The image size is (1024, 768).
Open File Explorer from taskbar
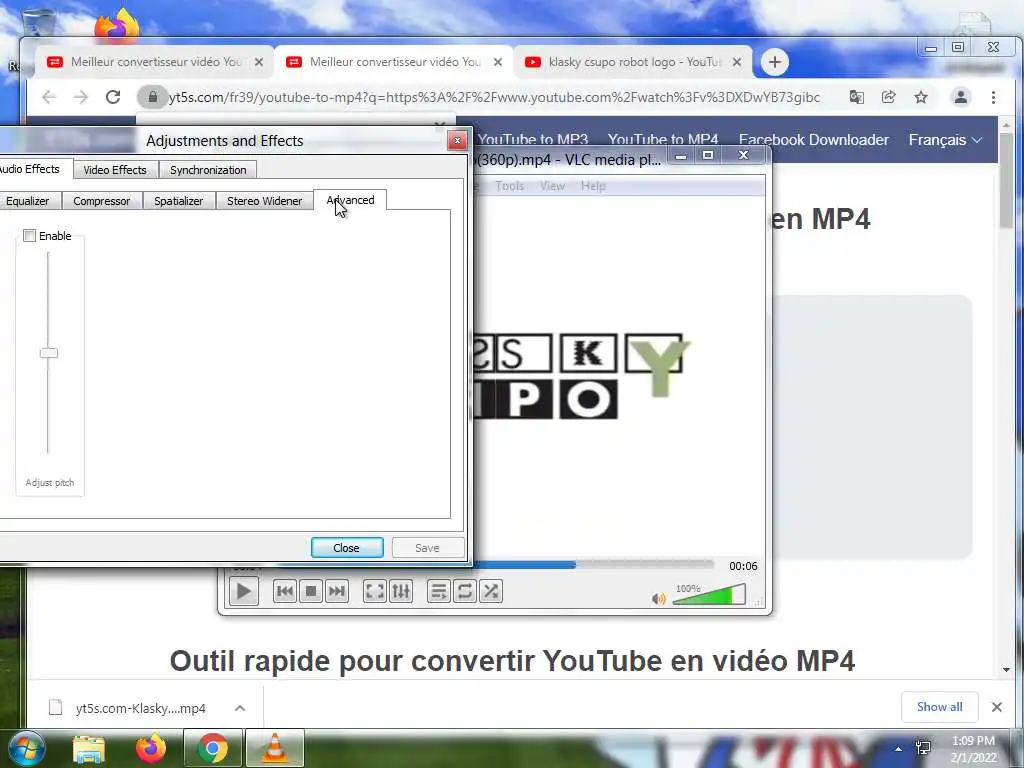[x=89, y=749]
